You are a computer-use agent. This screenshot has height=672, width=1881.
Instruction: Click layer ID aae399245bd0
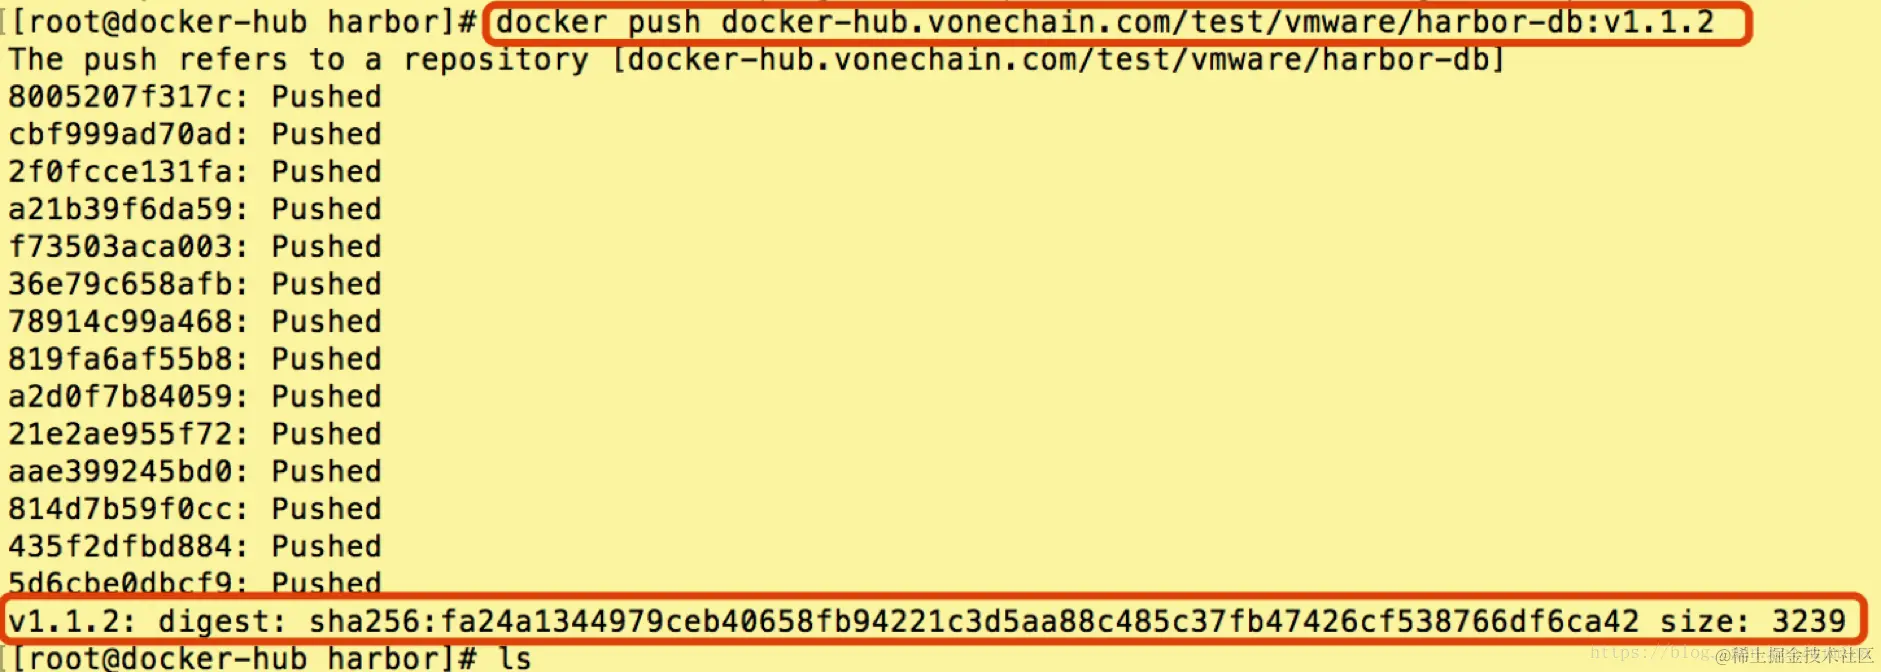point(126,472)
